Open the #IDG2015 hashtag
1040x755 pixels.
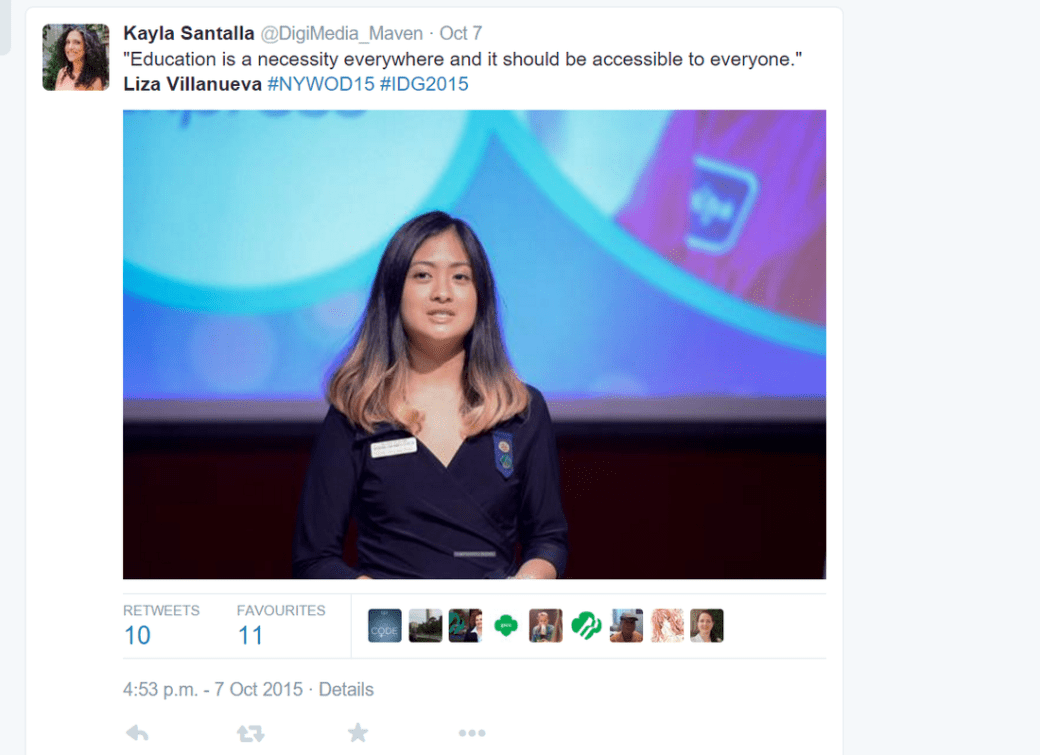pyautogui.click(x=424, y=84)
